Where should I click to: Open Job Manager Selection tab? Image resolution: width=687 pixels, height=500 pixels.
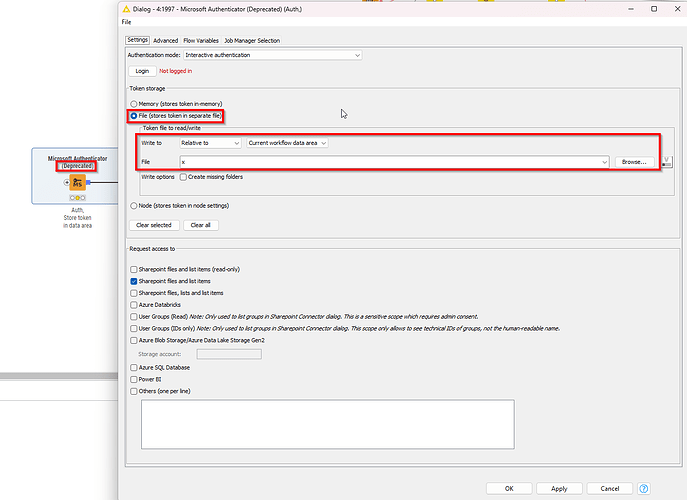[252, 40]
